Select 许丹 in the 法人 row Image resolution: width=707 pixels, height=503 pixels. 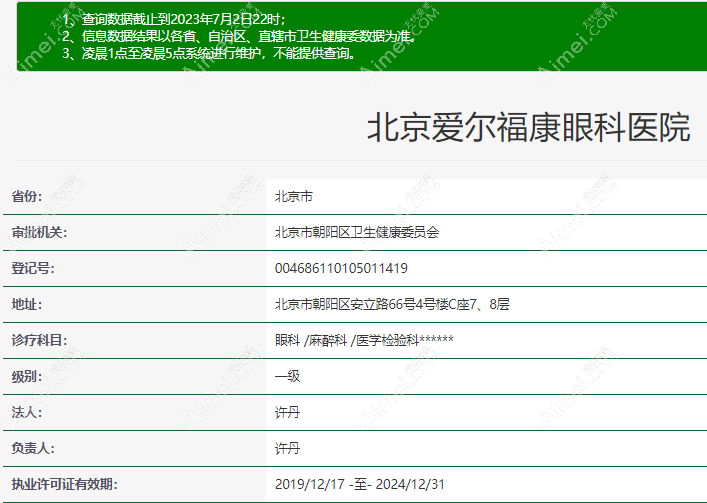(287, 412)
